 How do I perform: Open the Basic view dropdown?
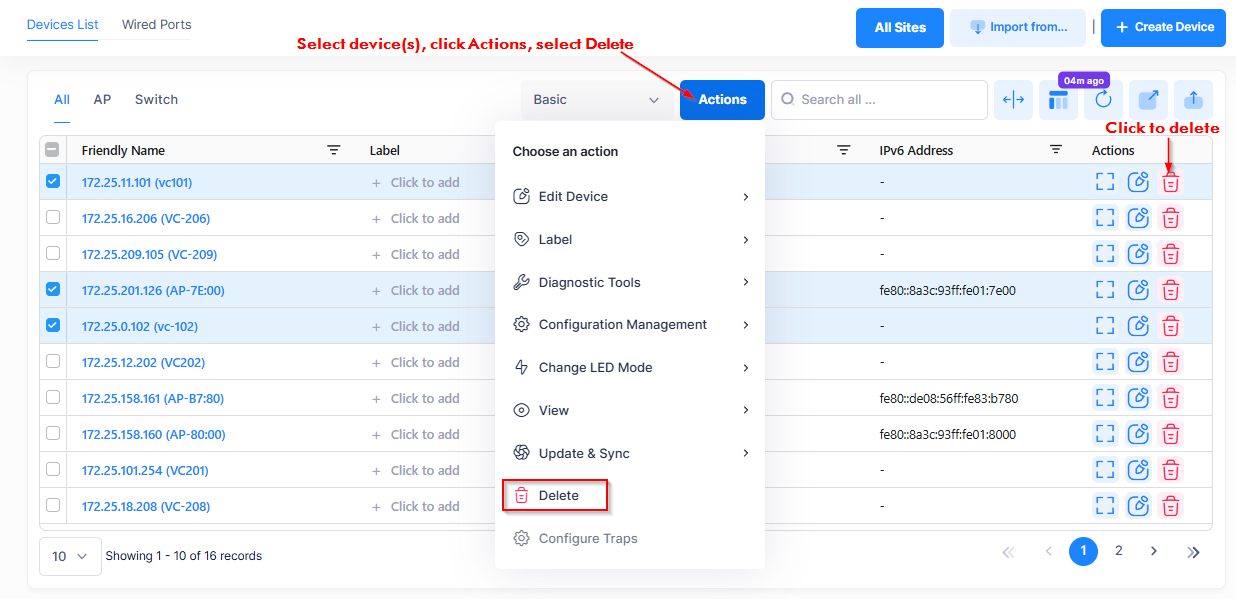pos(596,100)
